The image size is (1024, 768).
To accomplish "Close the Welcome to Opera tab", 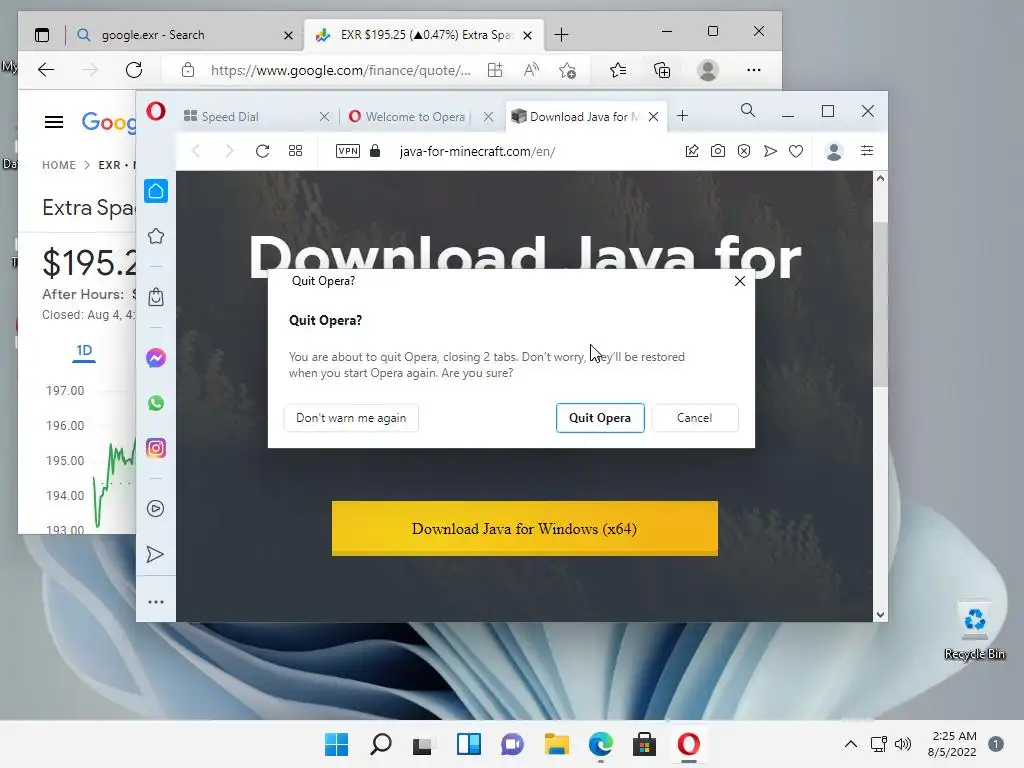I will 488,116.
